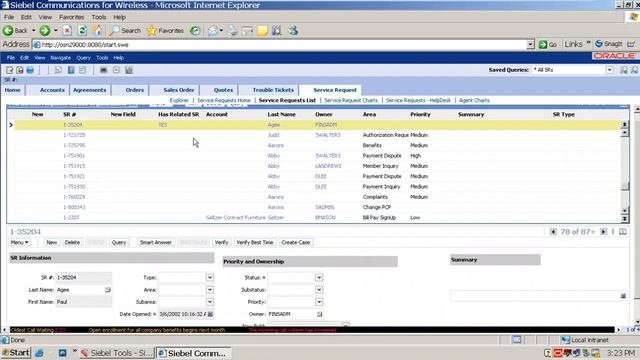
Task: Switch to Accounts tab
Action: (52, 90)
